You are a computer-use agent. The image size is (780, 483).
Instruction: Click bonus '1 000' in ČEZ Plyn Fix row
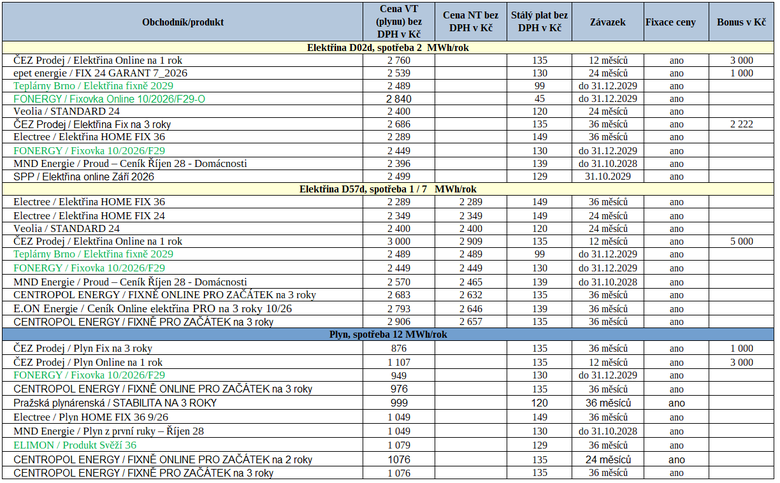click(742, 349)
